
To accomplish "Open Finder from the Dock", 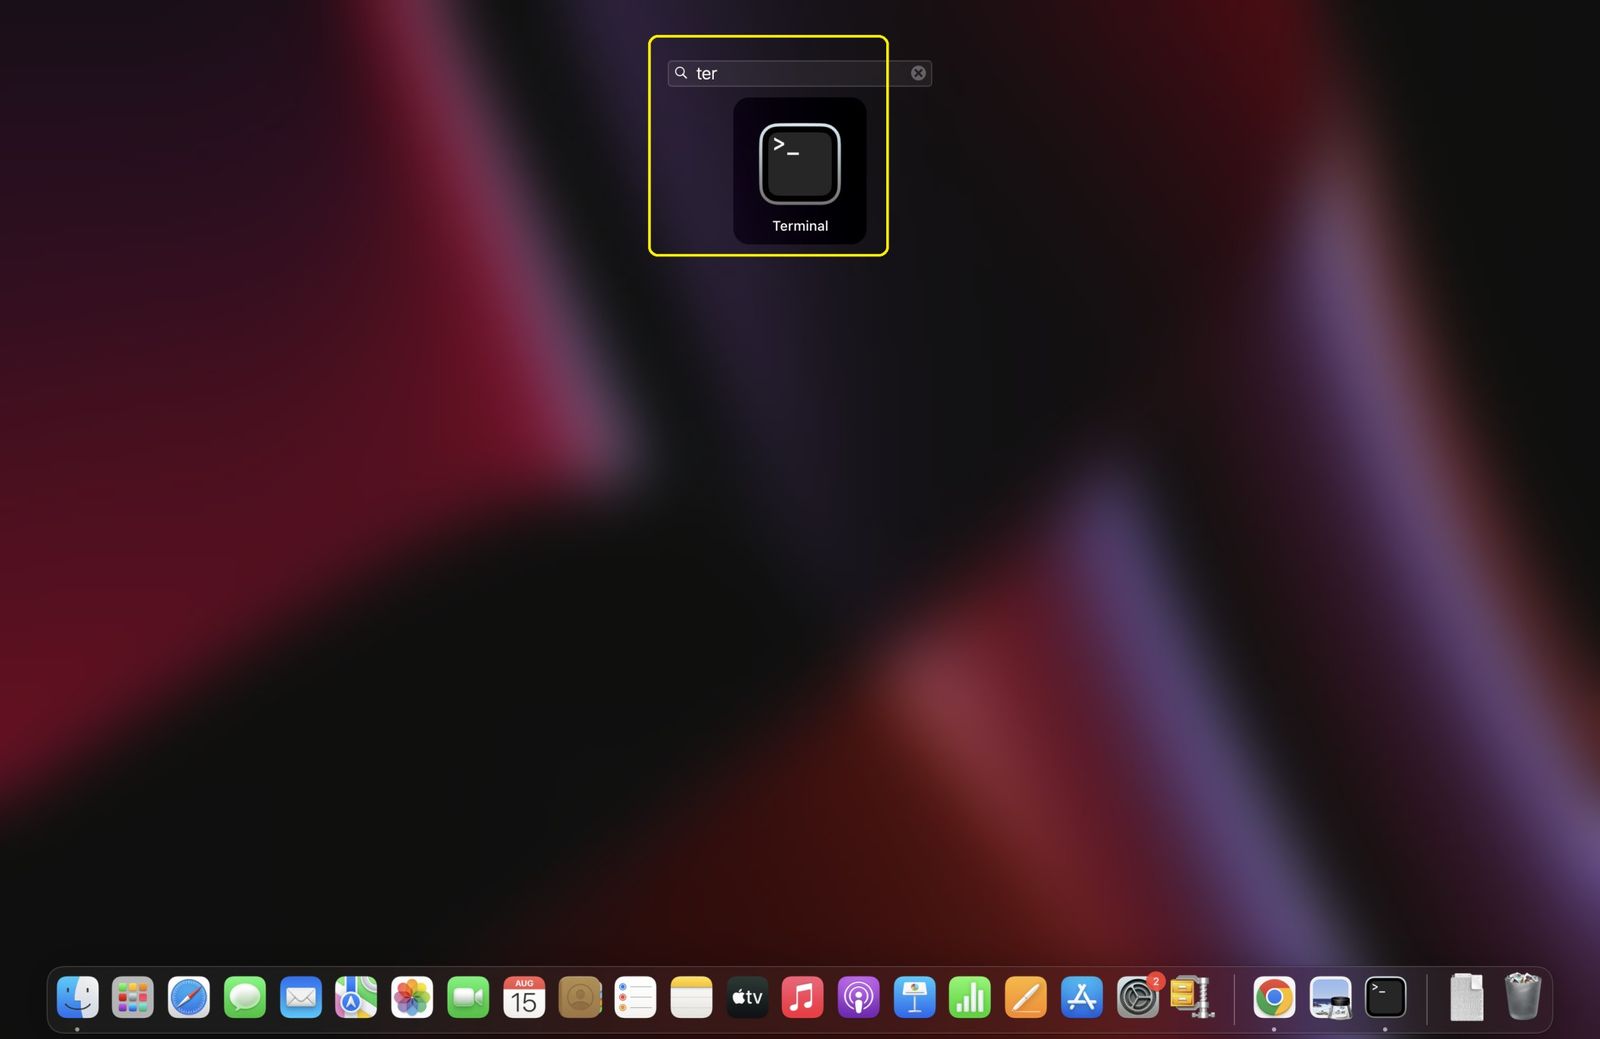I will (x=78, y=997).
